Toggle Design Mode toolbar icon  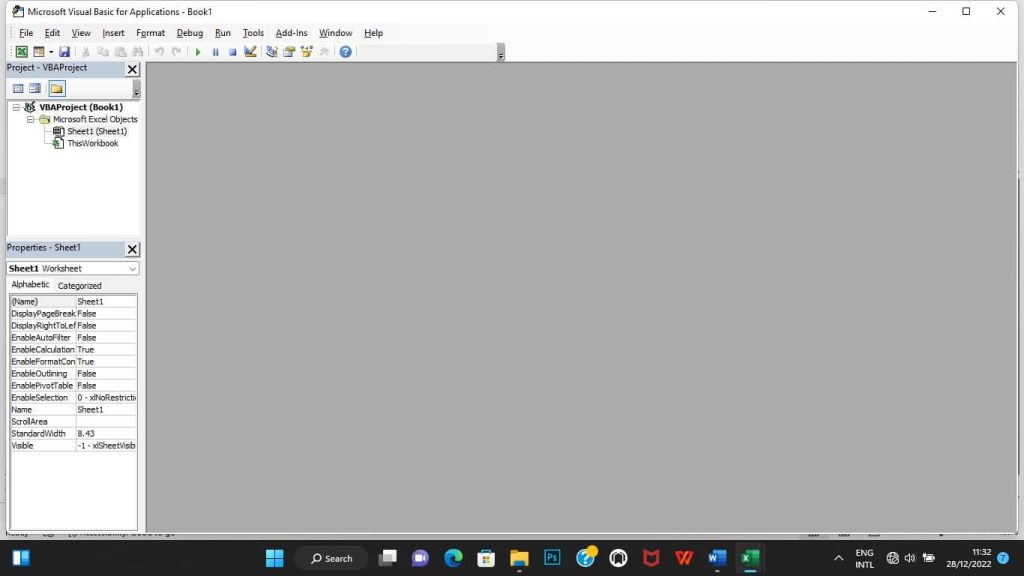250,52
